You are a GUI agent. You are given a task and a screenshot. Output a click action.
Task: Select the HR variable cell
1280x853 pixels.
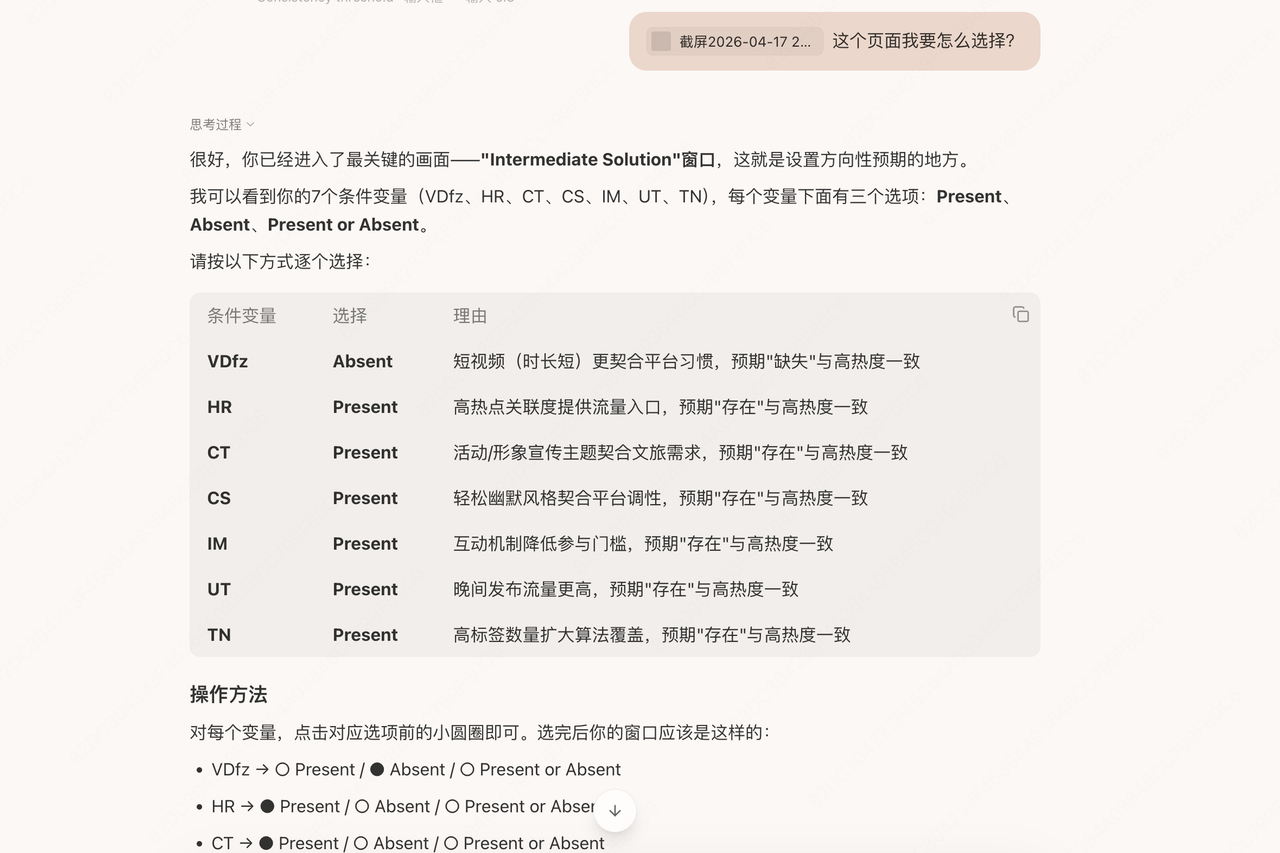pos(220,407)
